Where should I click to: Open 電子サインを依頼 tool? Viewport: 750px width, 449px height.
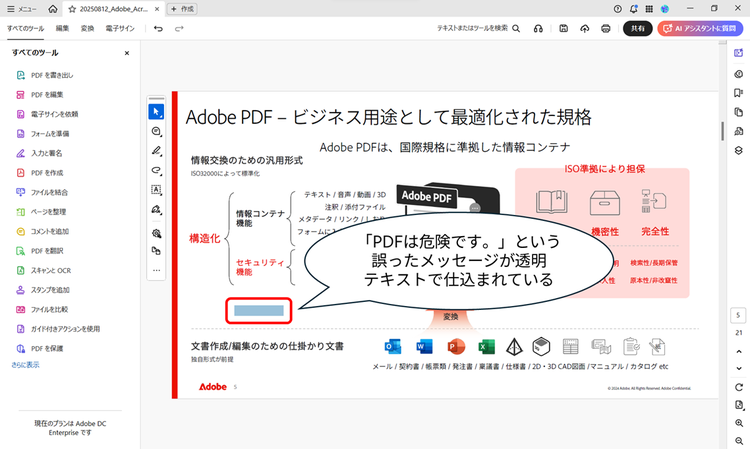[x=47, y=114]
